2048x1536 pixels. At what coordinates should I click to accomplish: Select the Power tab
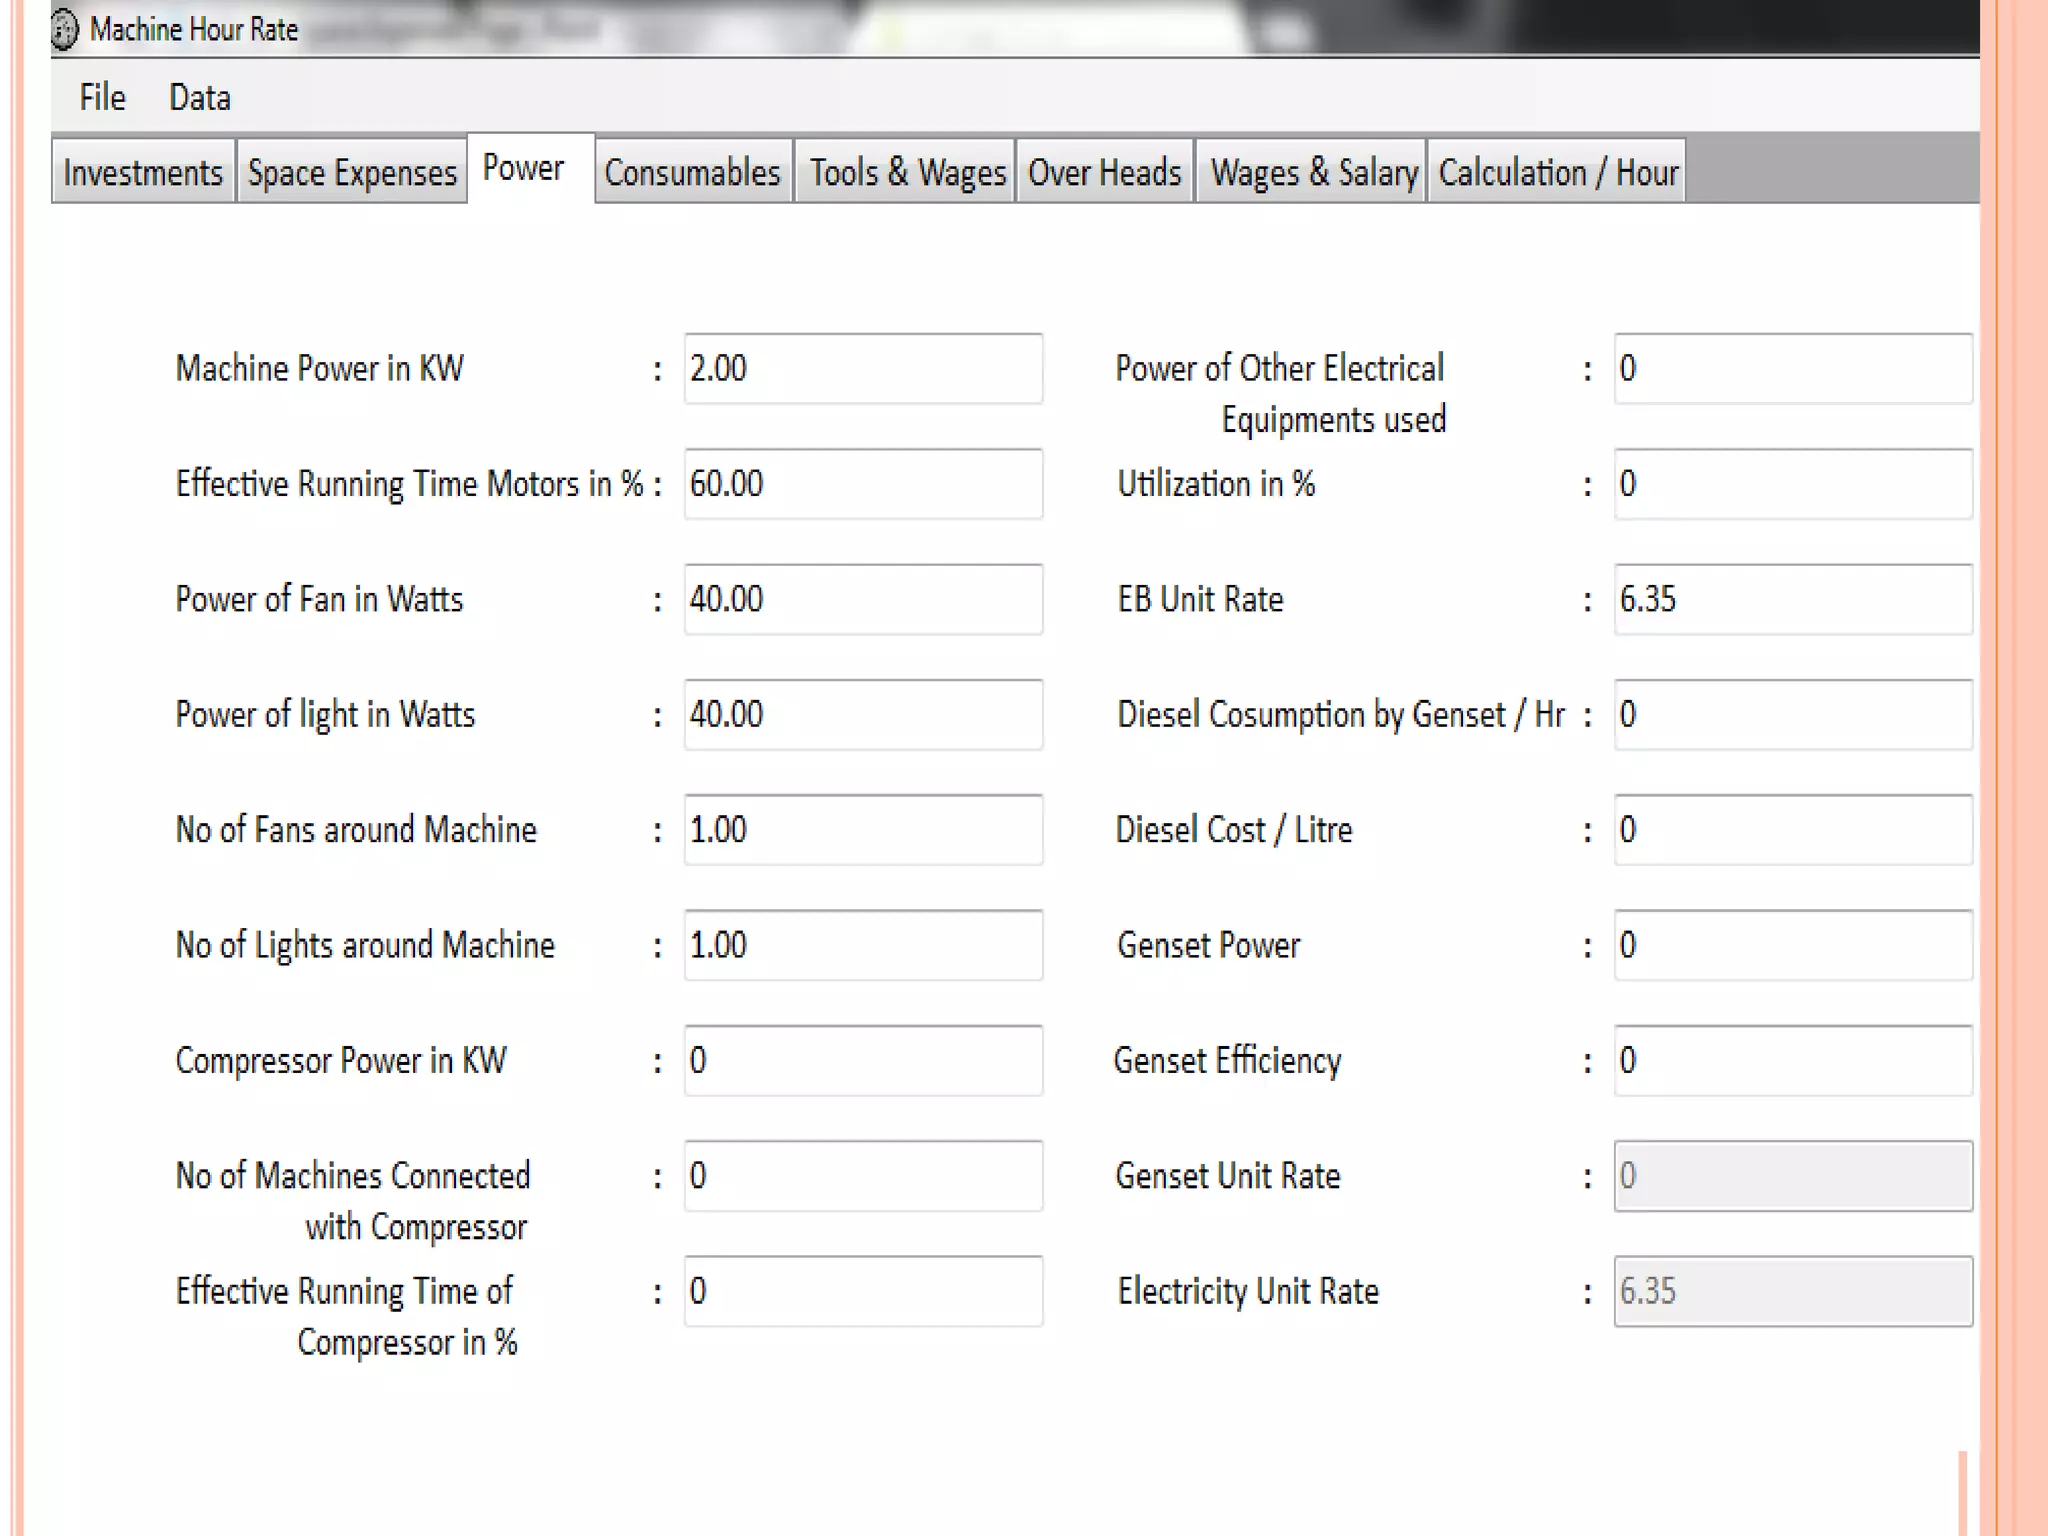[524, 168]
